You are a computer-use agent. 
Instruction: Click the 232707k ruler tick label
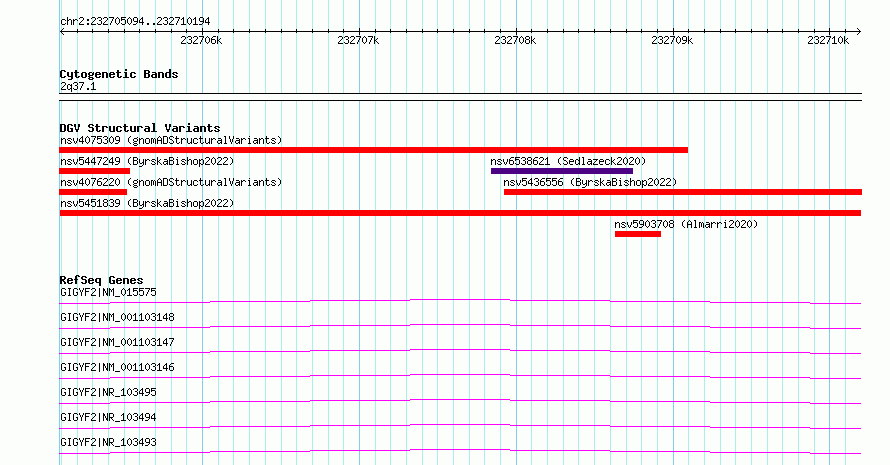point(358,40)
